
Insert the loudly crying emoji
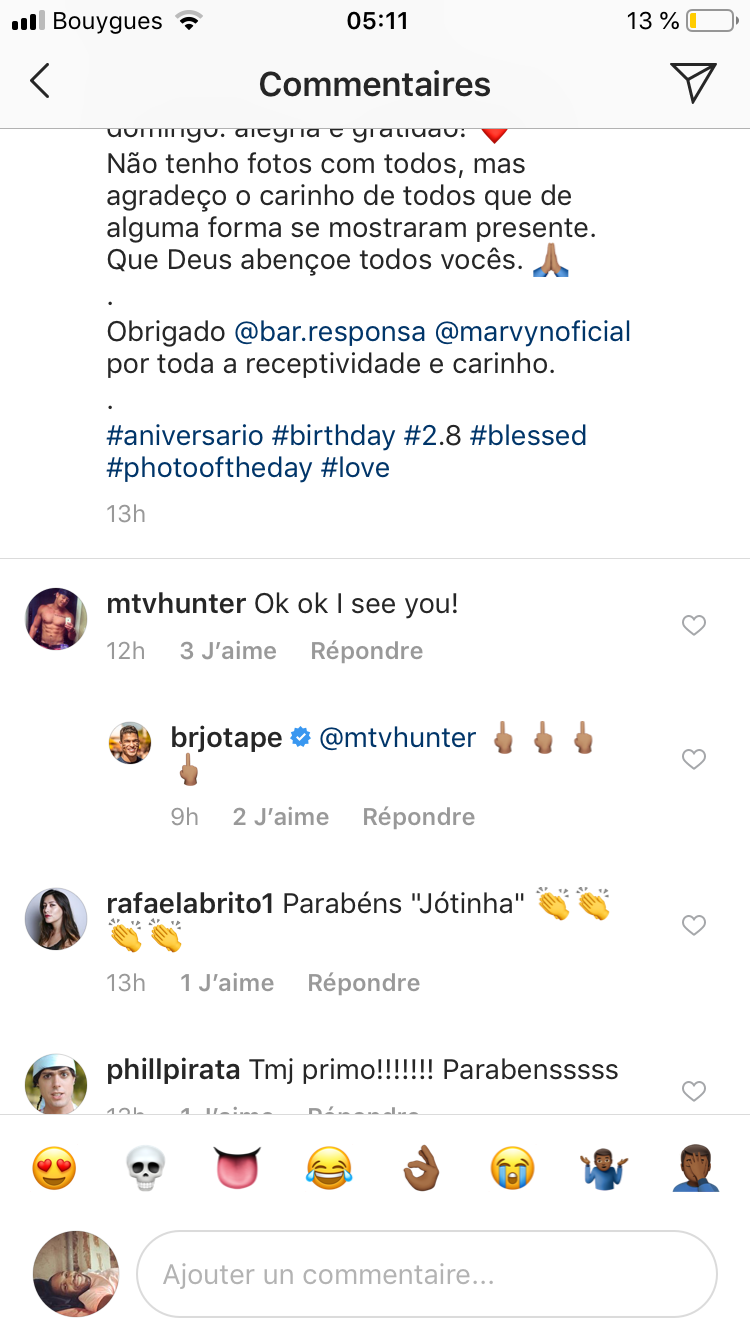click(x=513, y=1167)
